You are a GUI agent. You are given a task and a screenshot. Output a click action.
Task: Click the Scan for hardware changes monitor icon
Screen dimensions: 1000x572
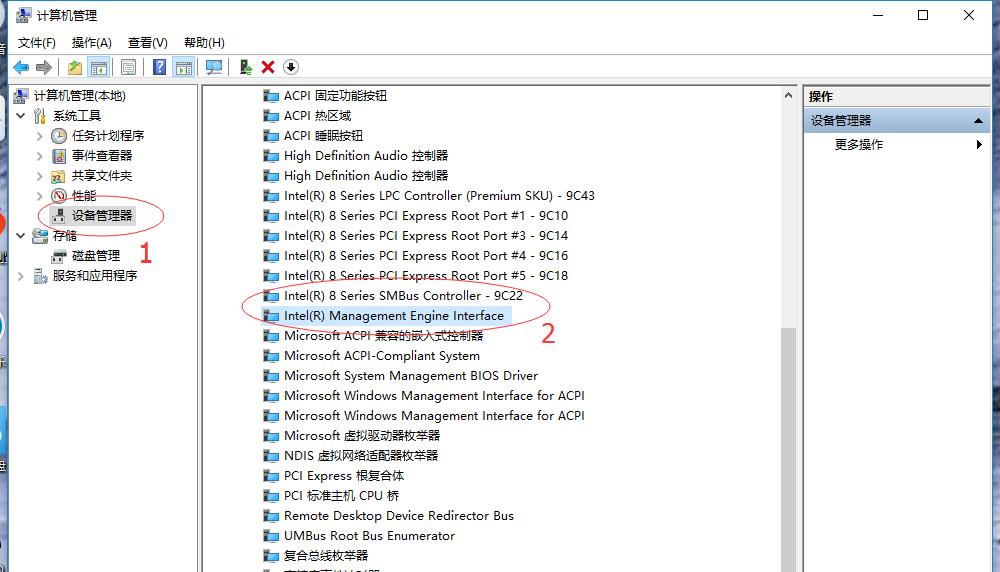click(x=214, y=67)
